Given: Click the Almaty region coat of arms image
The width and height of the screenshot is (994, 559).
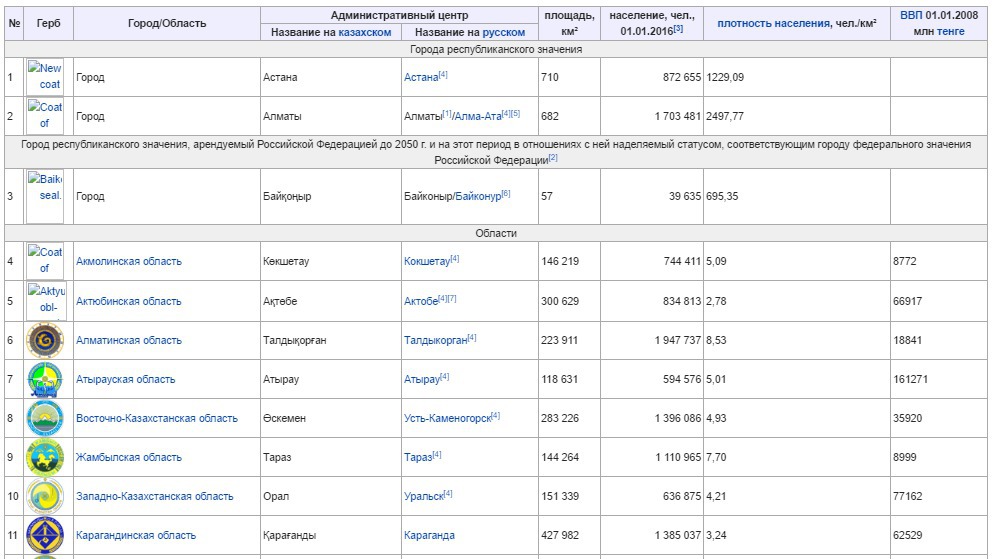Looking at the screenshot, I should [x=45, y=340].
